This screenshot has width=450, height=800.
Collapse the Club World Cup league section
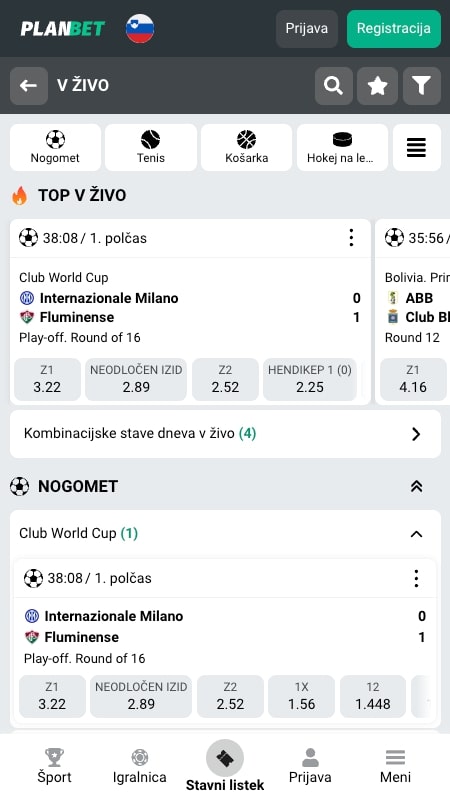(x=416, y=534)
